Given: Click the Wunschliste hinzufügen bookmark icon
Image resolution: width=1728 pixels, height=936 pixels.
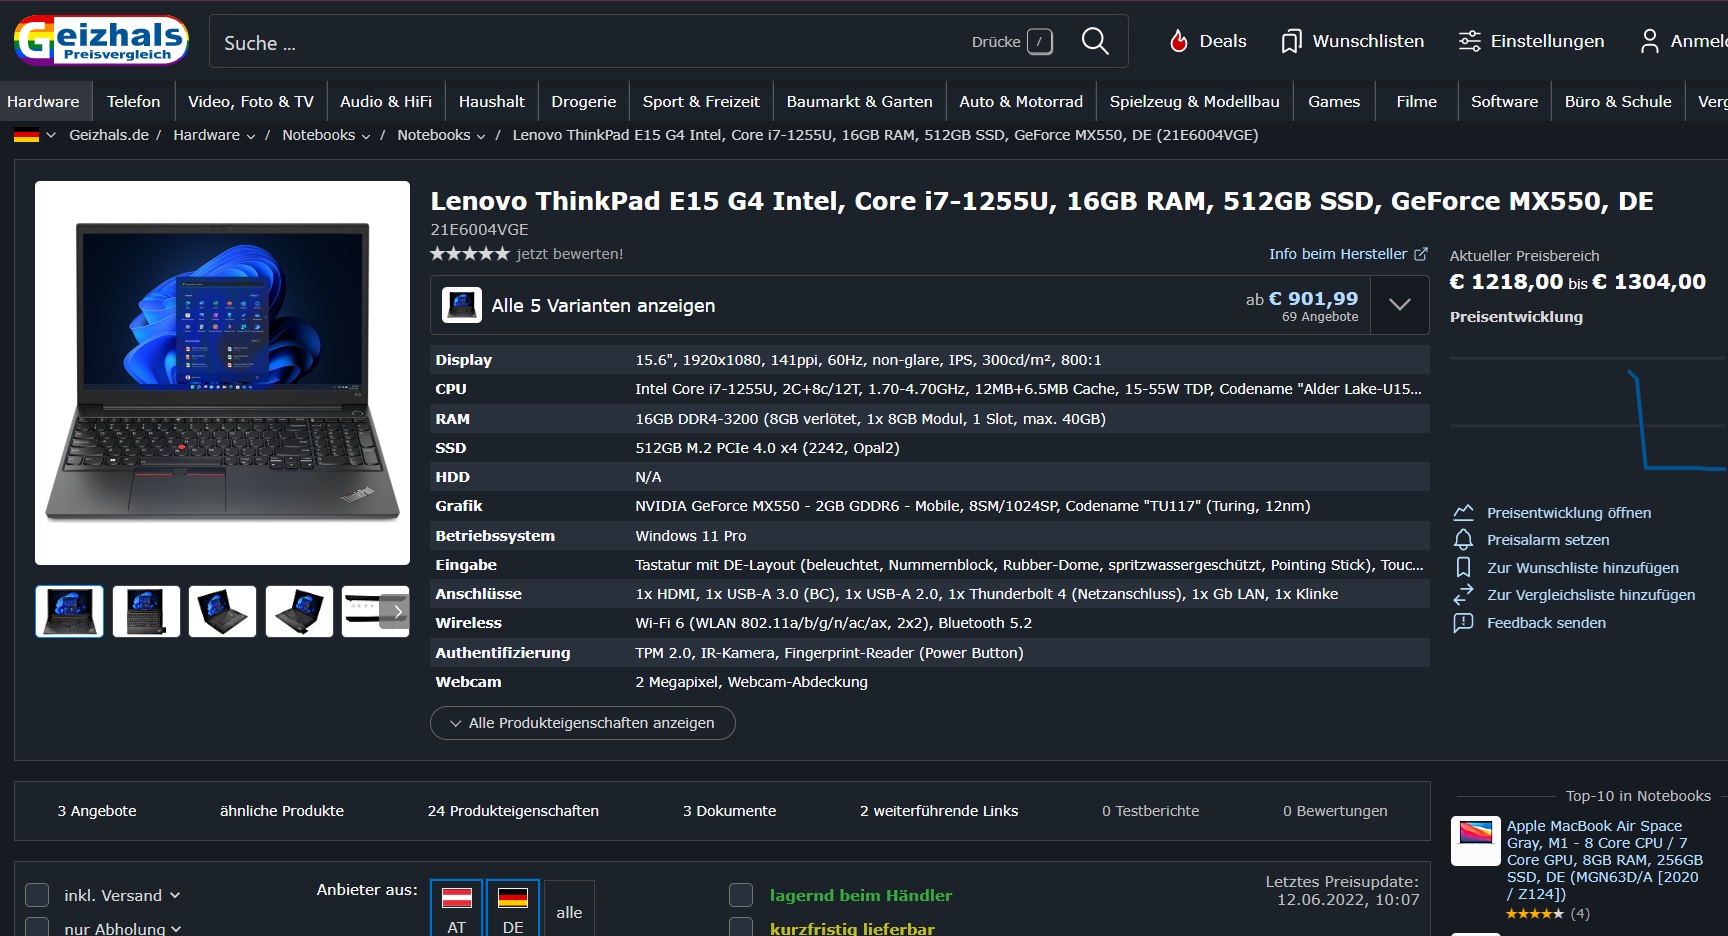Looking at the screenshot, I should coord(1463,567).
